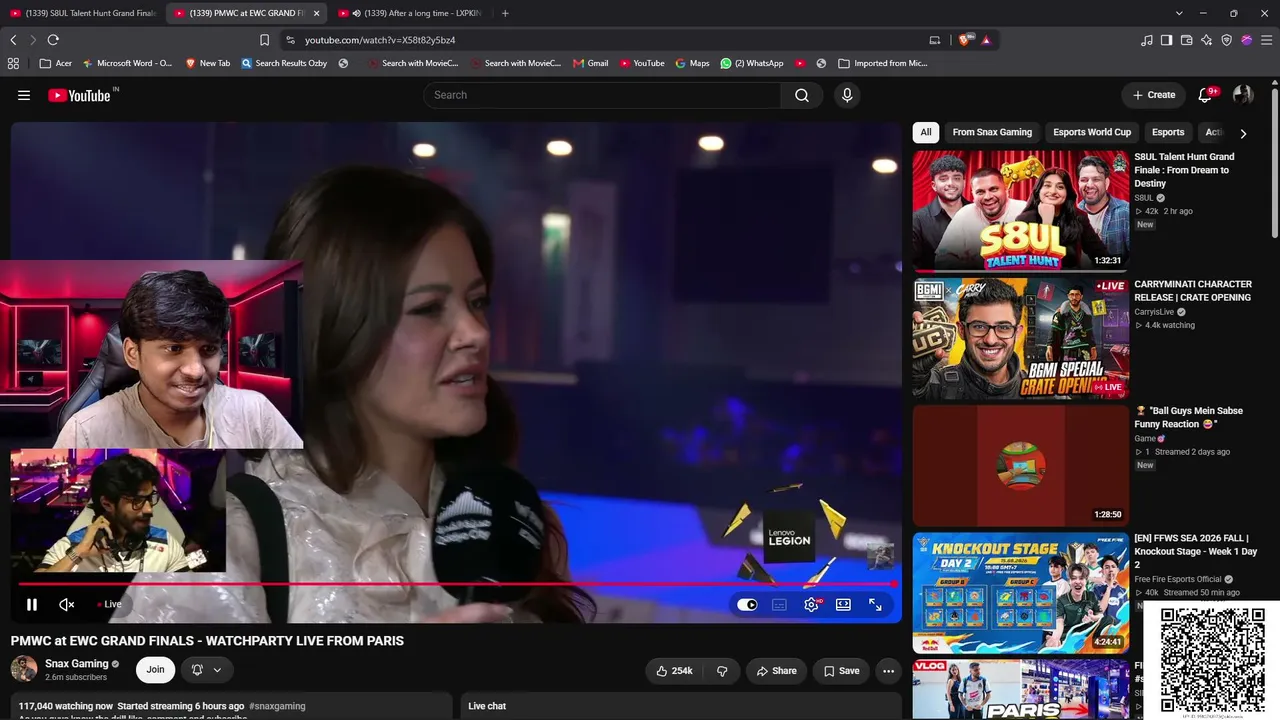1280x720 pixels.
Task: Open FFWS SEA 2026 FALL video title
Action: 1195,551
